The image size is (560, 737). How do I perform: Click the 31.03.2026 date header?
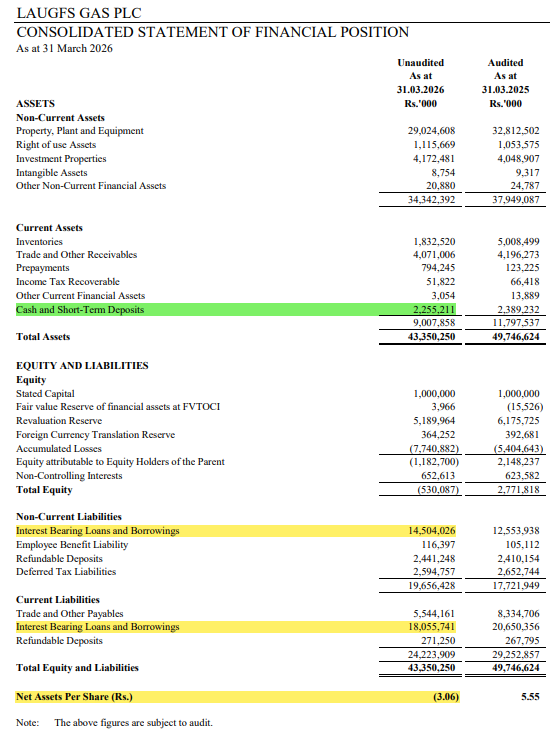tap(420, 89)
